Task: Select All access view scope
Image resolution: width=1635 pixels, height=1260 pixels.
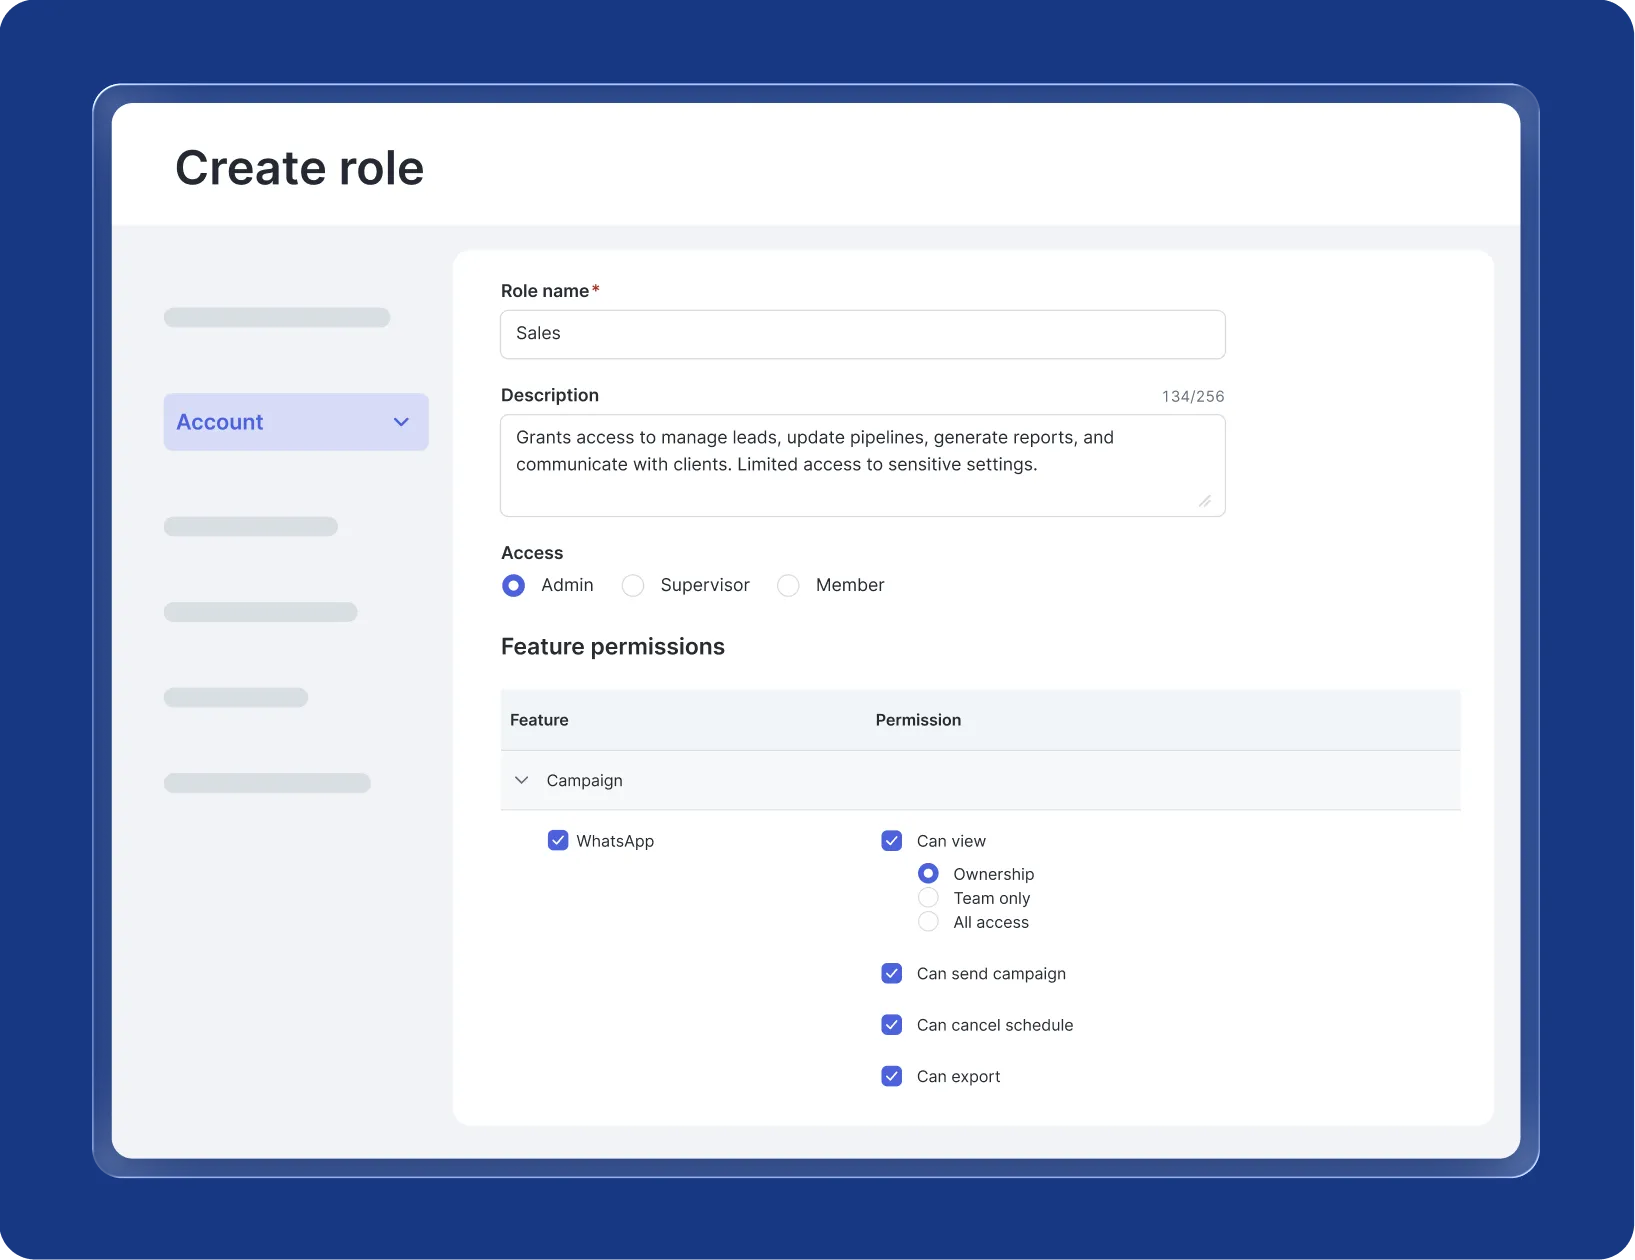Action: [x=928, y=922]
